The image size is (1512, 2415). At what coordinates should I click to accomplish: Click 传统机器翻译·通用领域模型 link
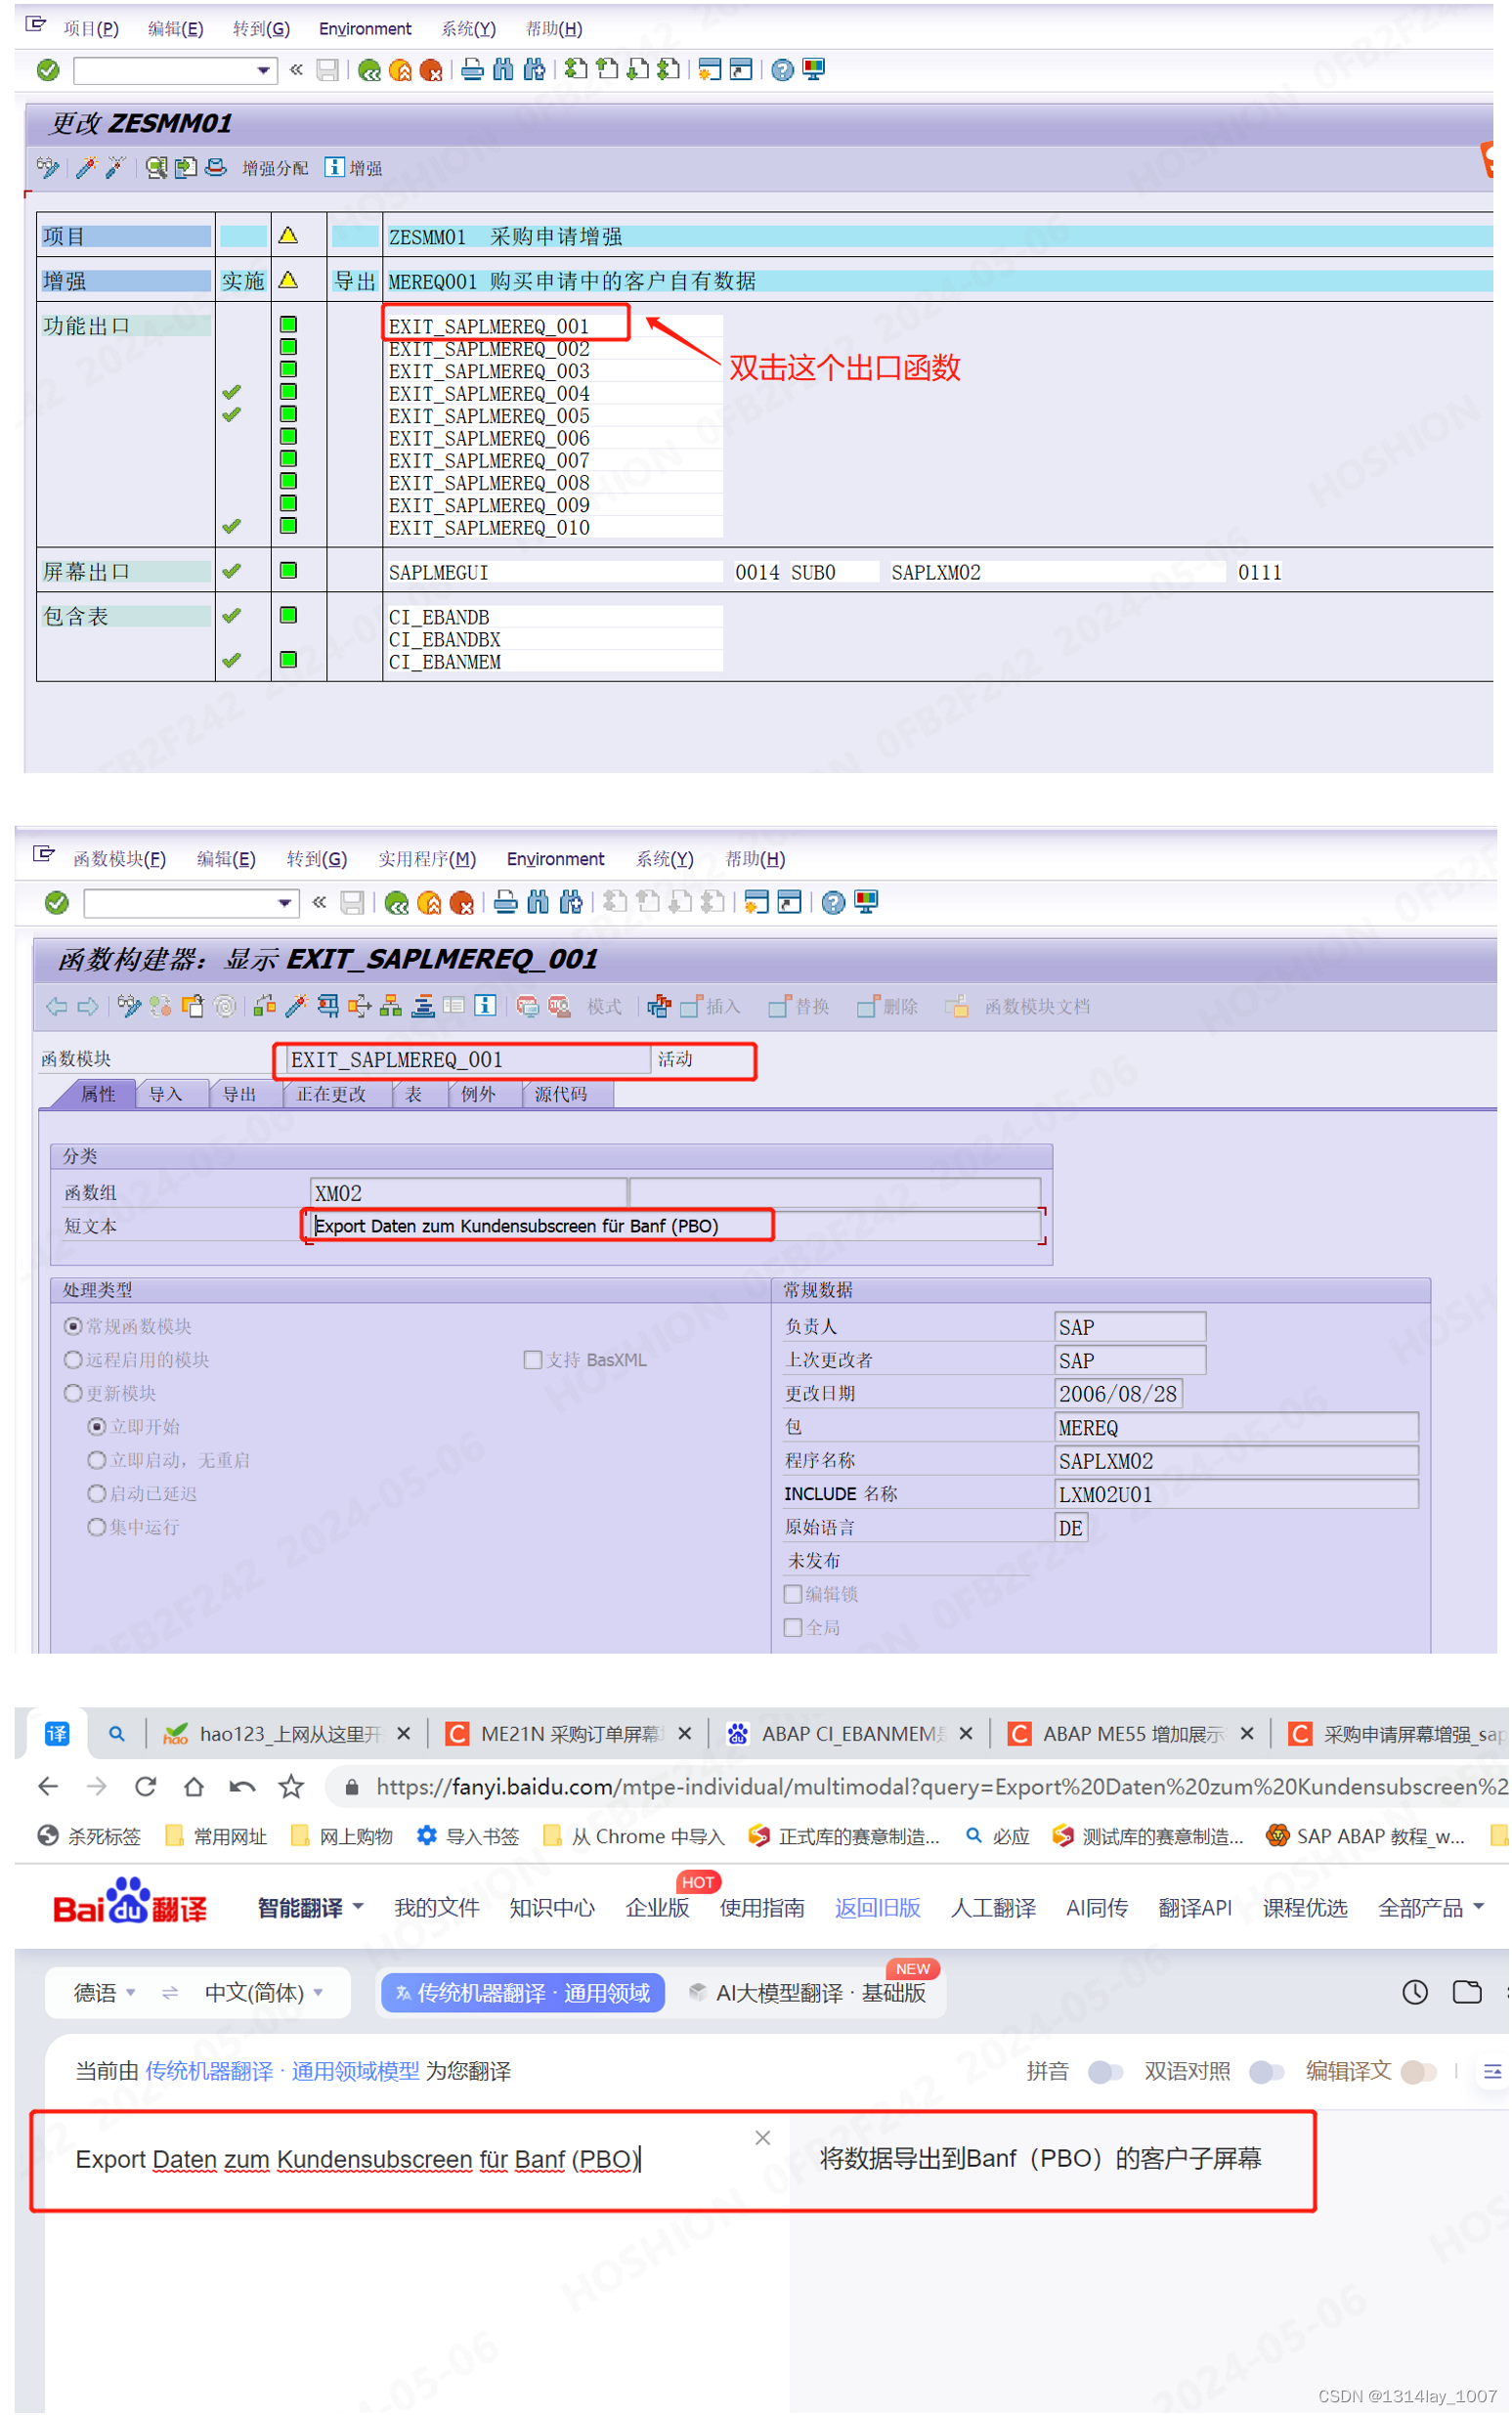(x=282, y=2073)
